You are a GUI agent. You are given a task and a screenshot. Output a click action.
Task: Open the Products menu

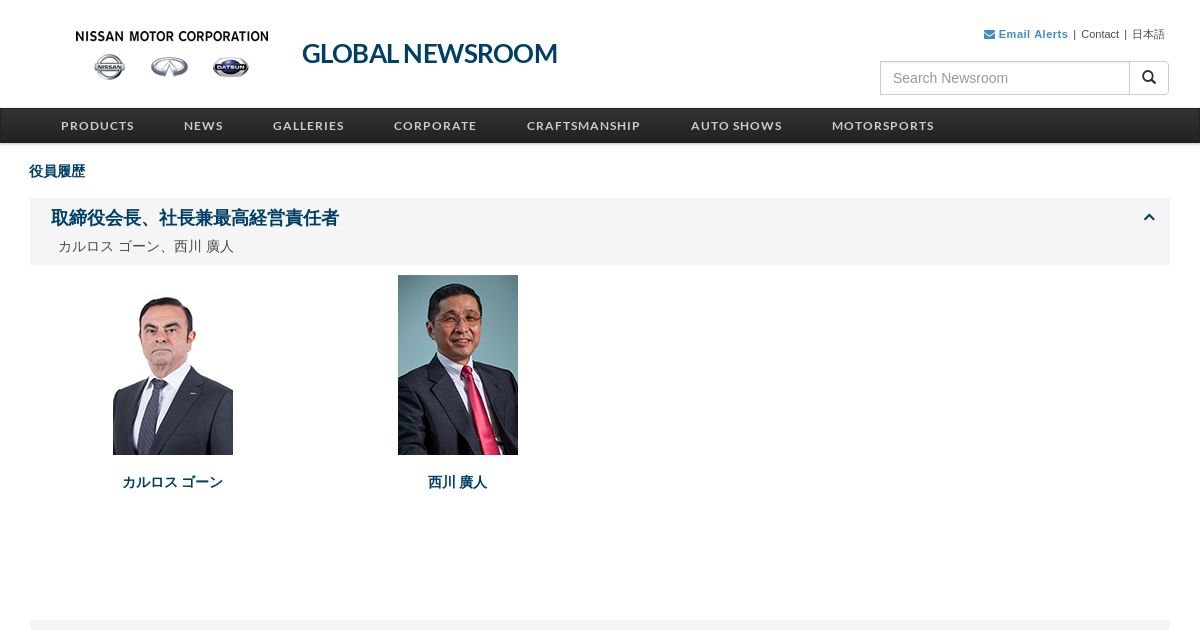(97, 126)
